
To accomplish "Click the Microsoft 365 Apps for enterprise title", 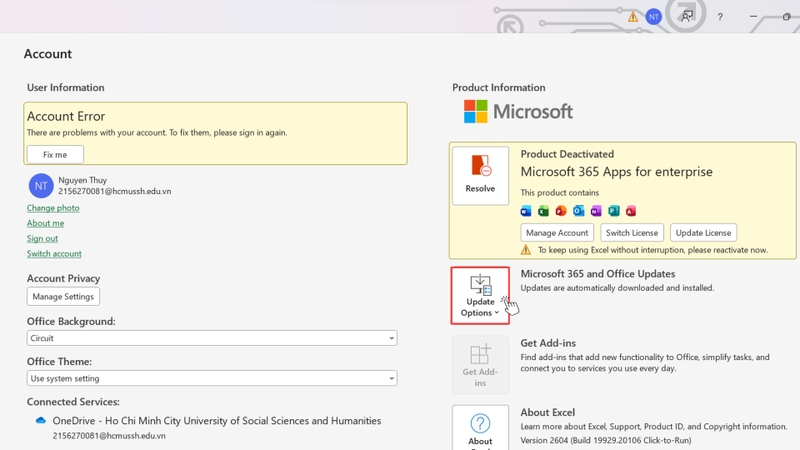I will (616, 172).
